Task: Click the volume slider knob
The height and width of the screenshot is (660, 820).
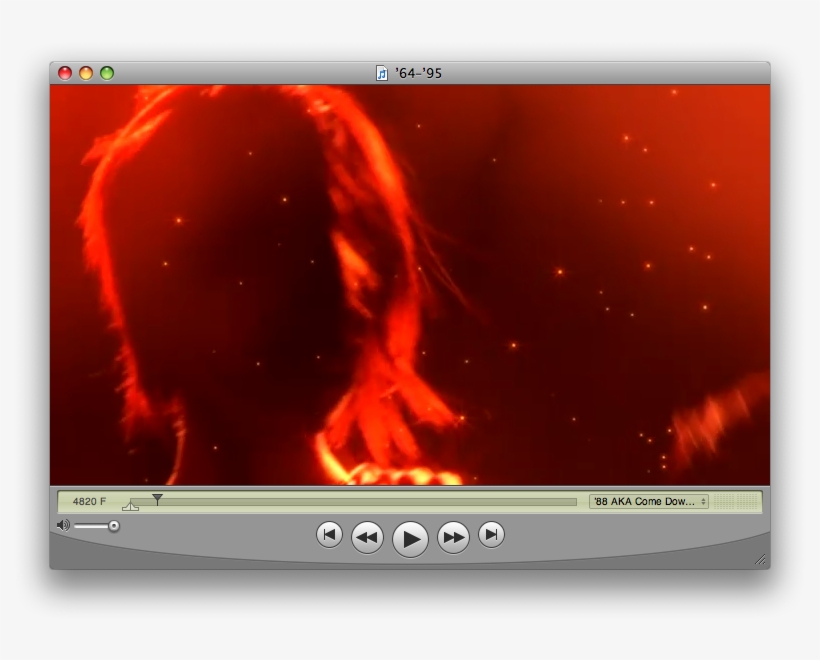Action: tap(114, 526)
